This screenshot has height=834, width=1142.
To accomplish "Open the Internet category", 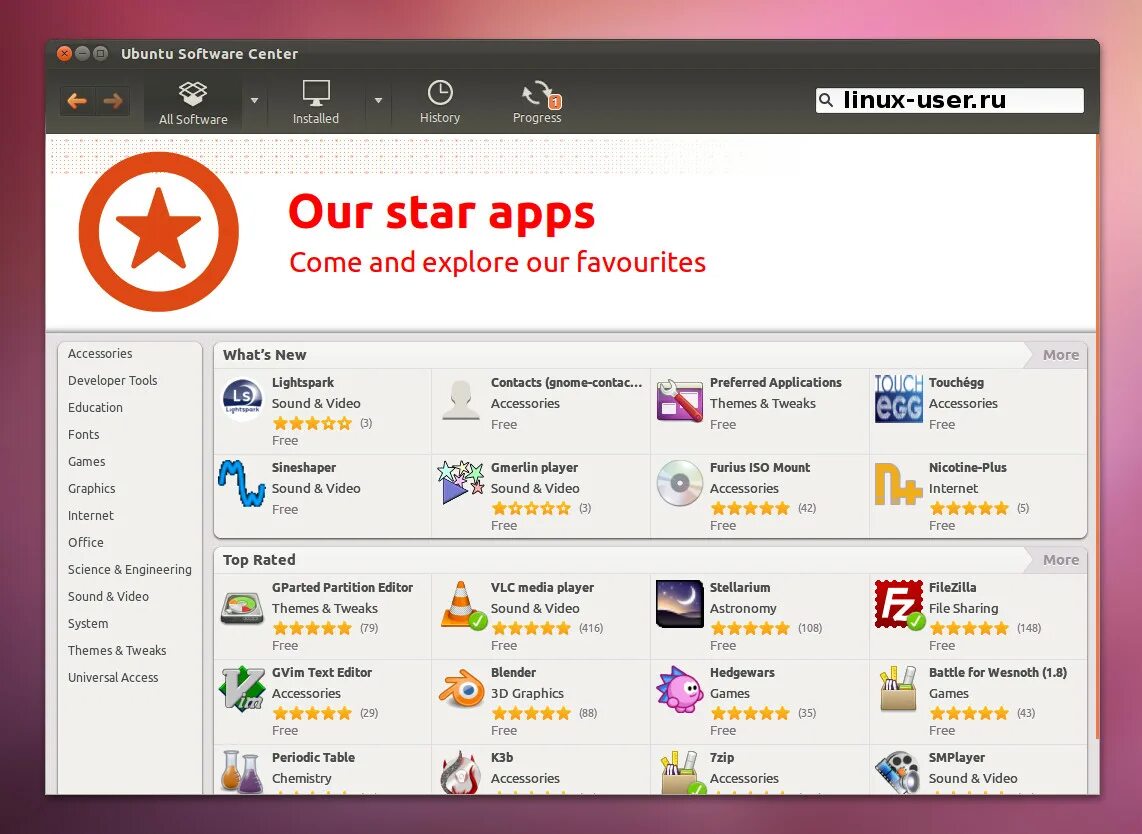I will [x=91, y=515].
